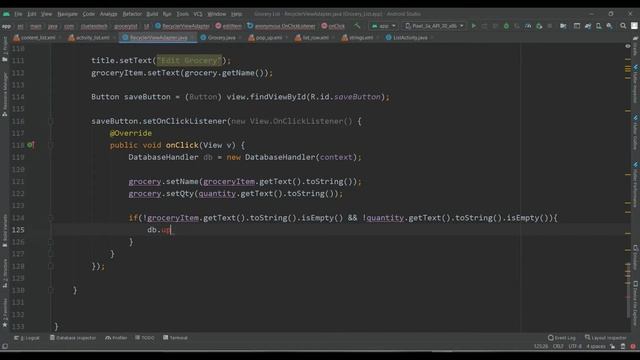The width and height of the screenshot is (640, 360).
Task: Open the Pixel device selector dropdown
Action: click(x=434, y=26)
